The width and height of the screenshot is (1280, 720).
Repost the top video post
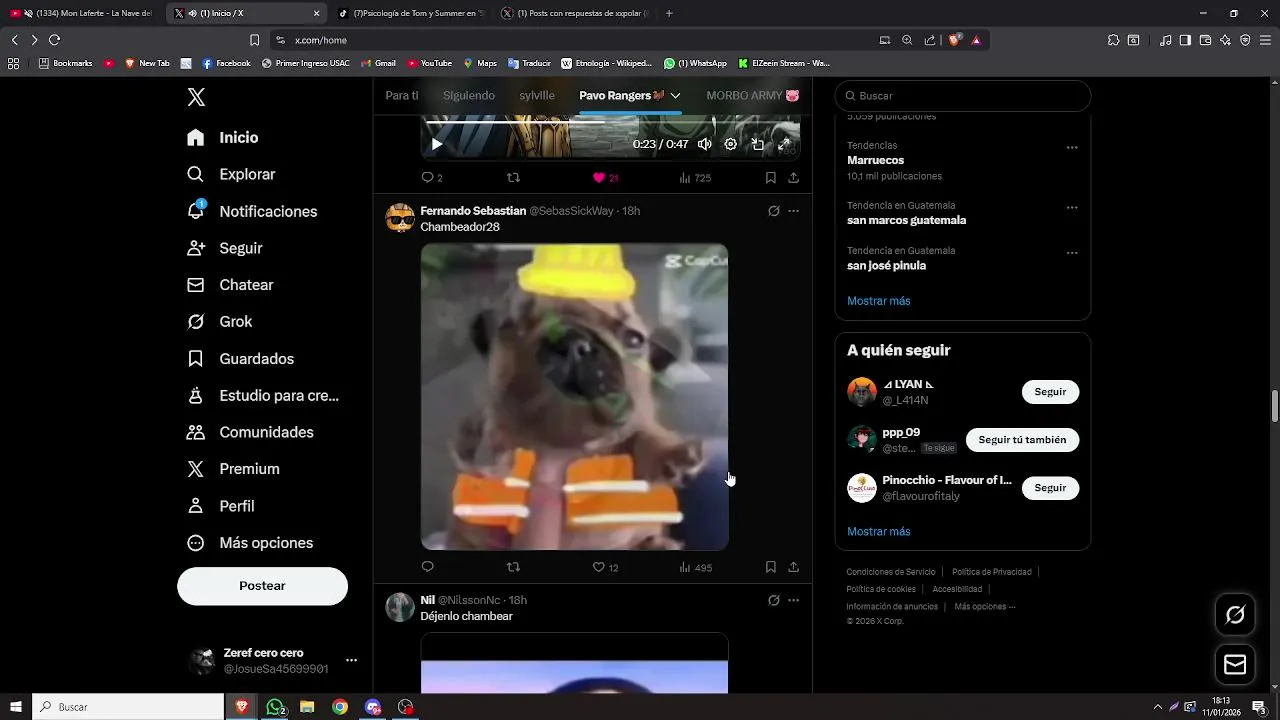513,178
